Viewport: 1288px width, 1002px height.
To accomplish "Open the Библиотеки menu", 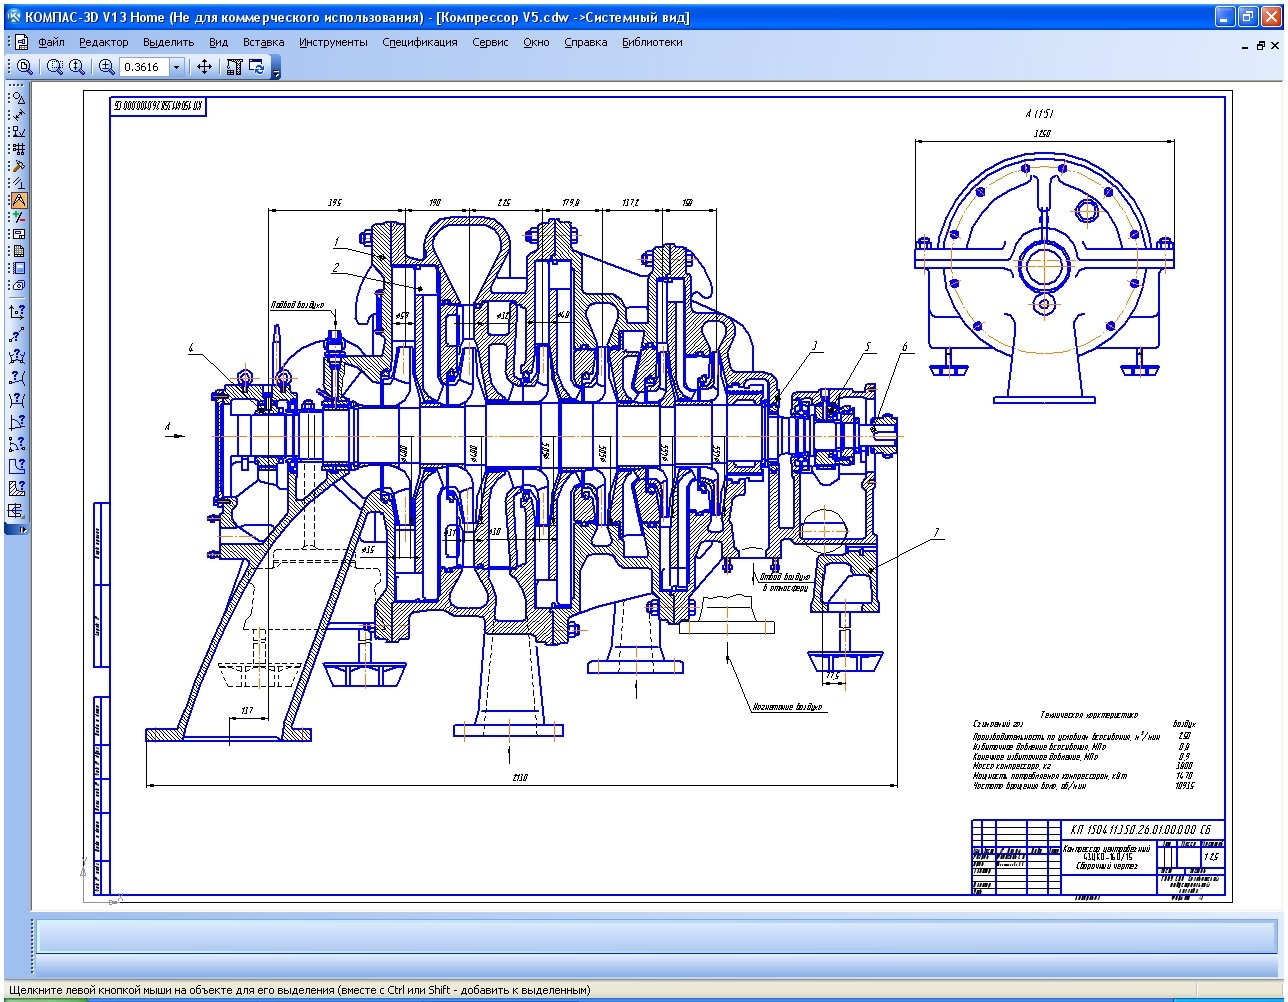I will pyautogui.click(x=652, y=42).
